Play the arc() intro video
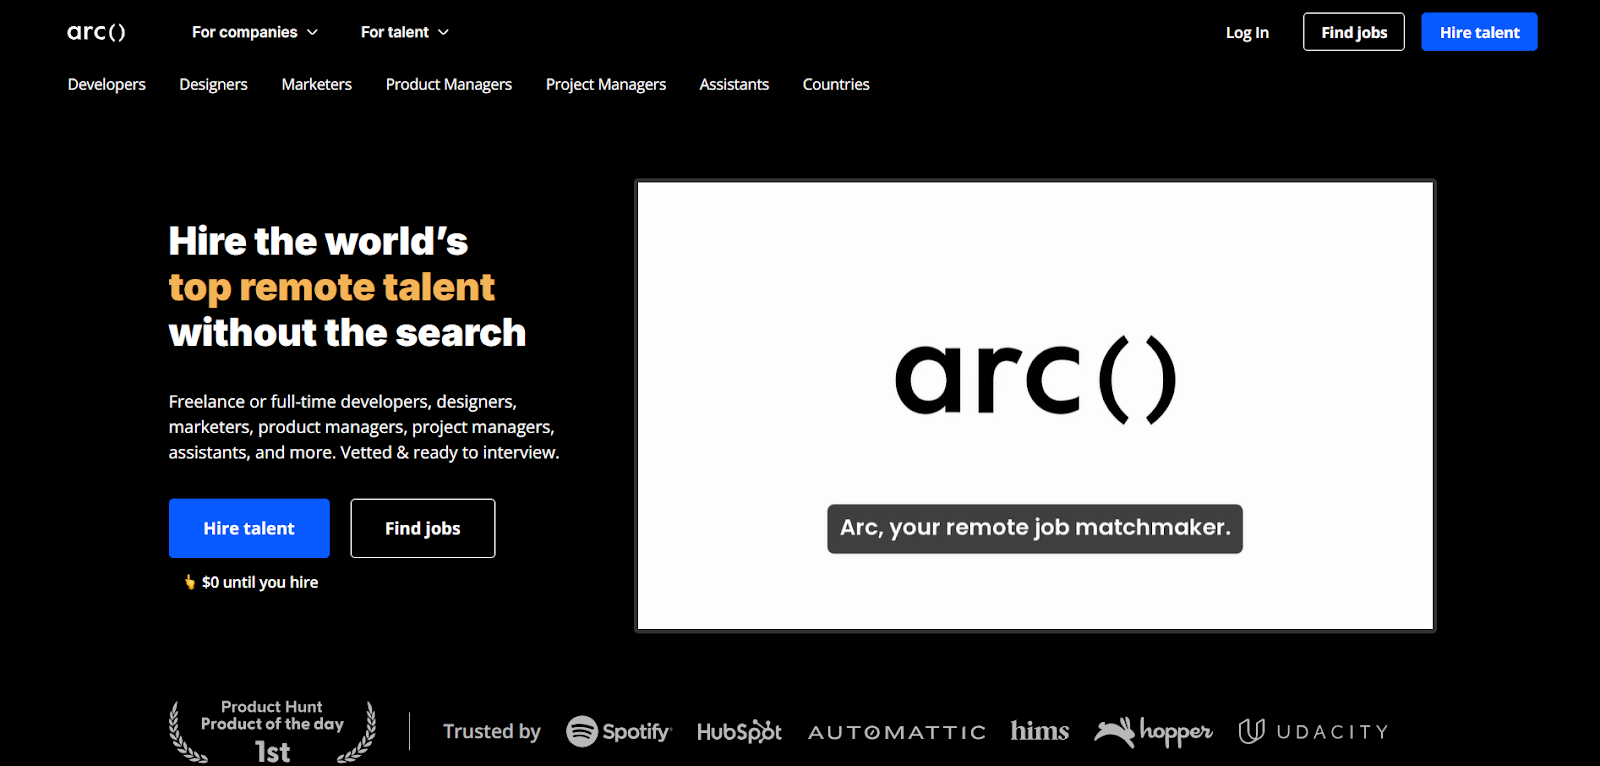1600x766 pixels. click(x=1035, y=405)
